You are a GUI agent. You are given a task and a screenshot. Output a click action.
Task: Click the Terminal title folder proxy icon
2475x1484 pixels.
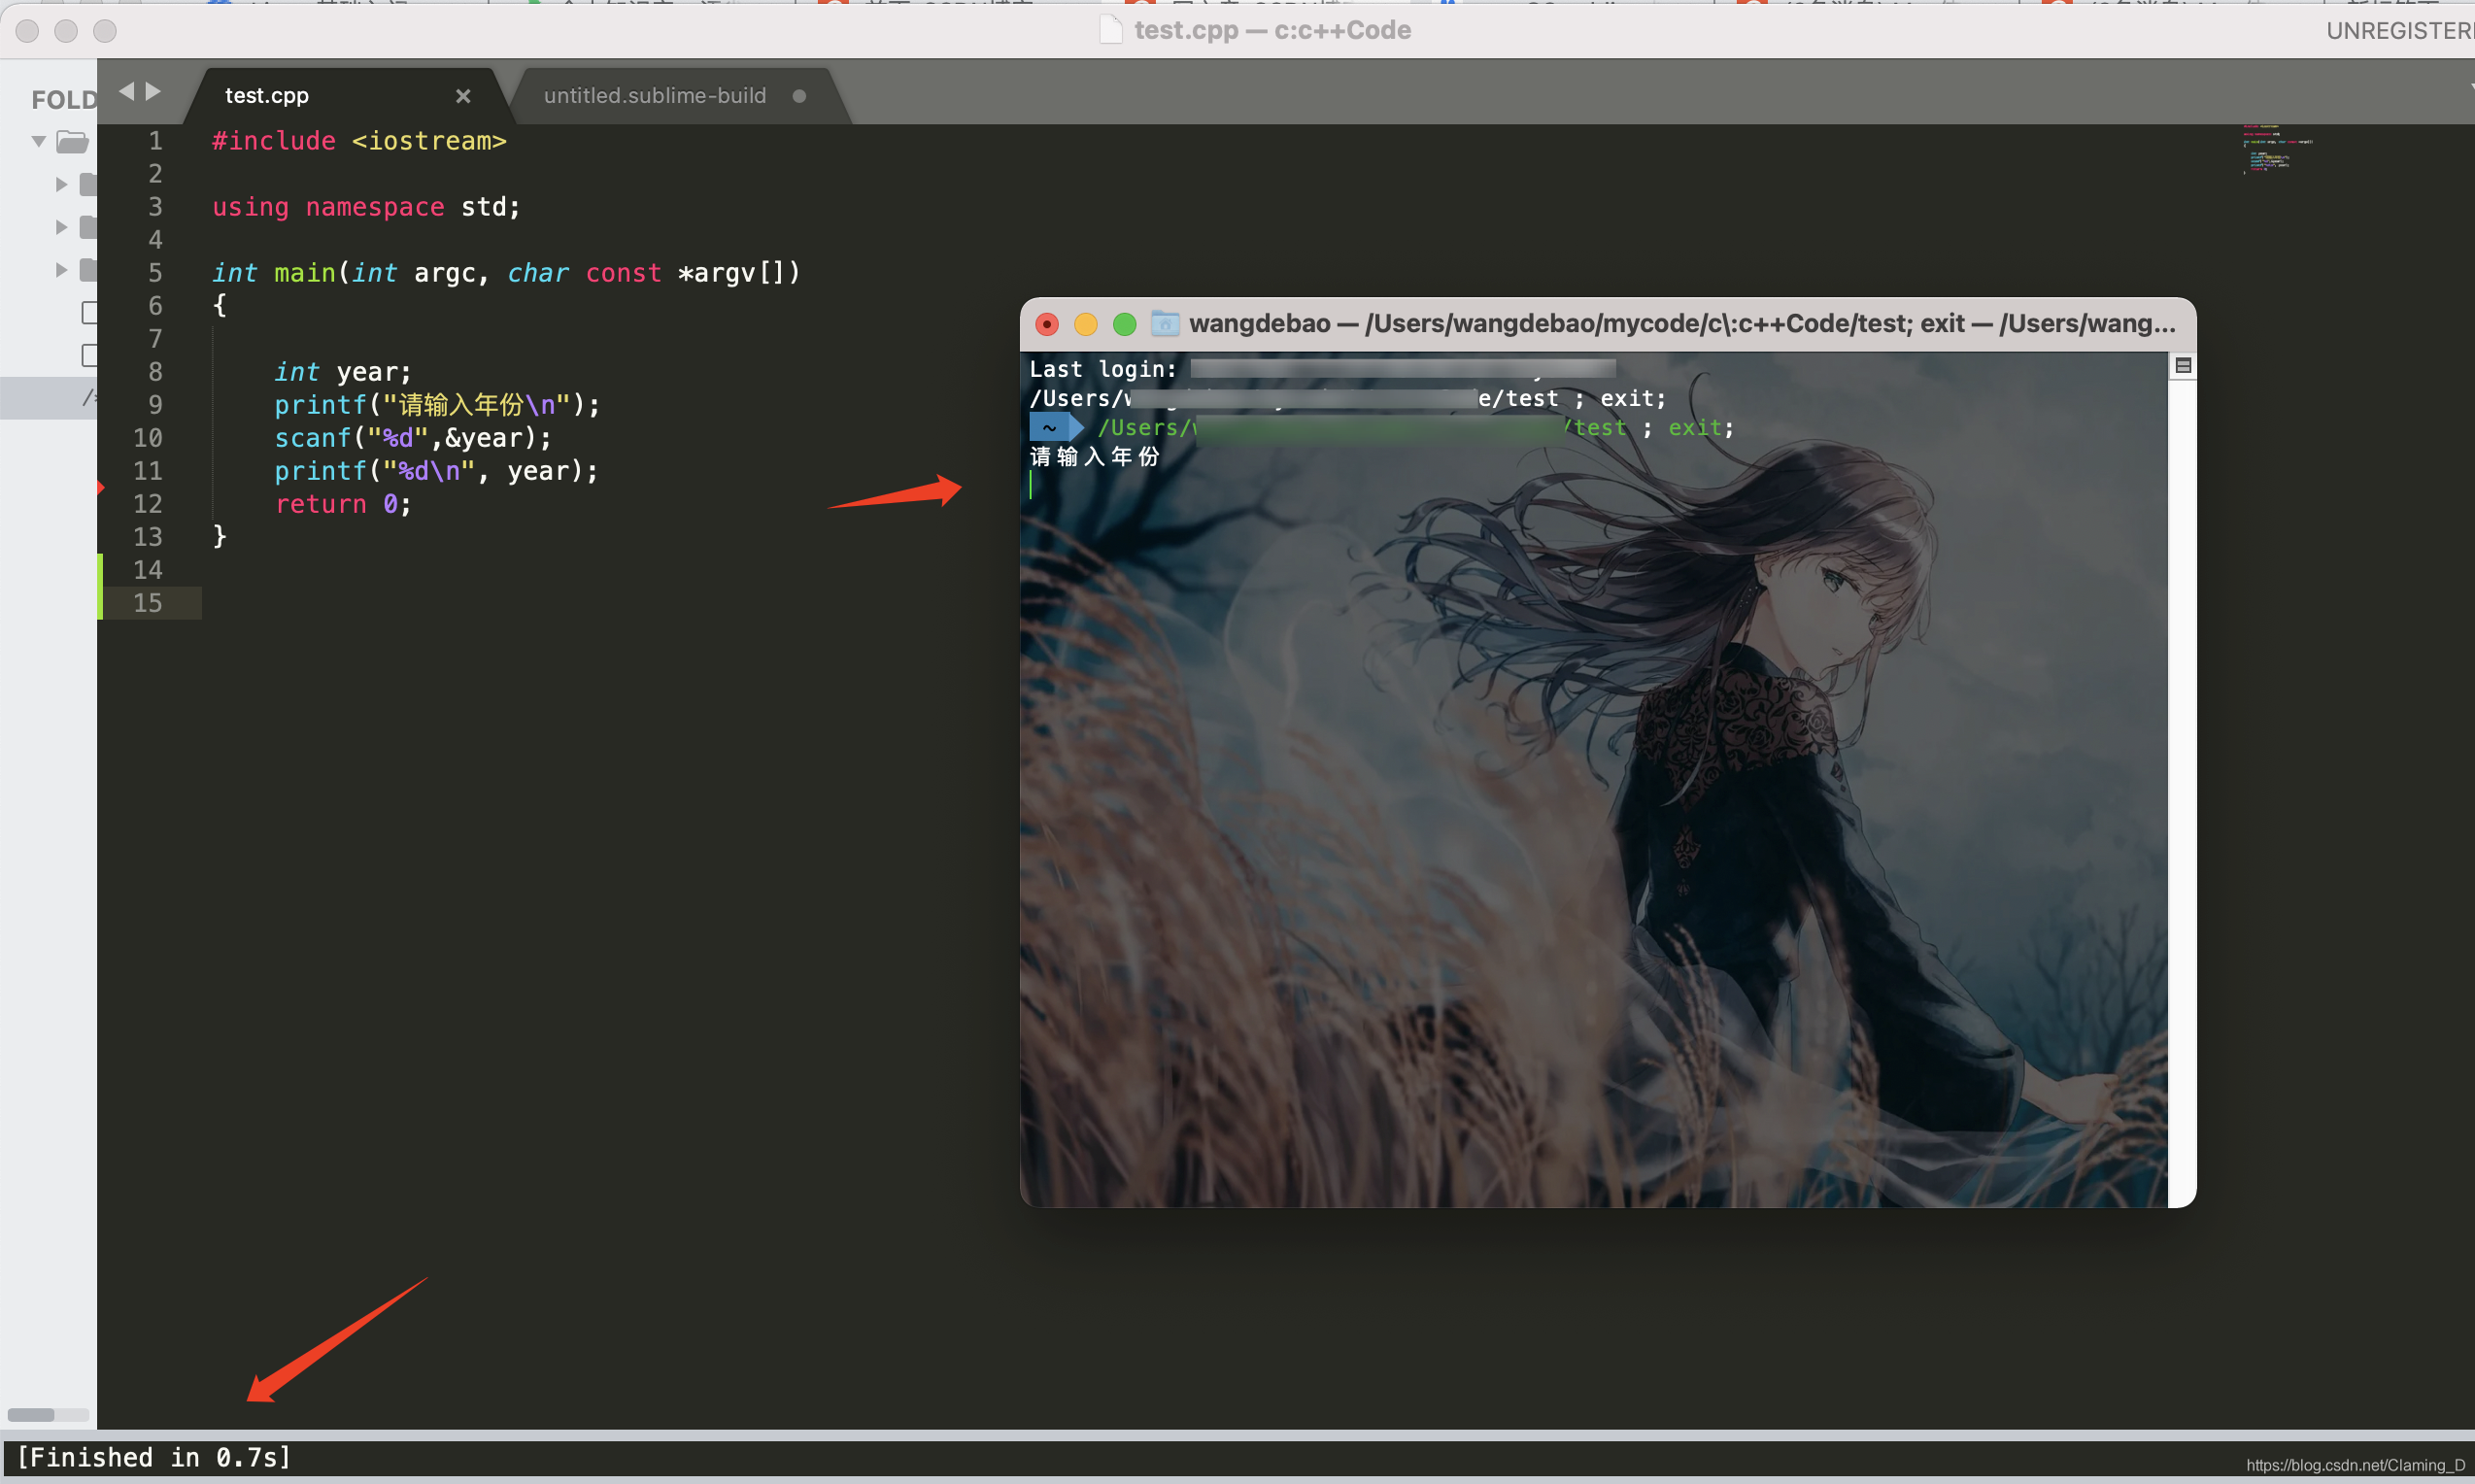(1165, 323)
